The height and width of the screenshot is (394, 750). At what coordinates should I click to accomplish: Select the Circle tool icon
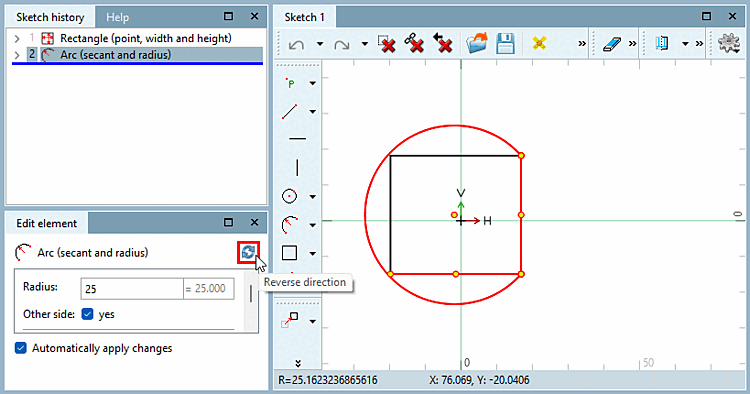pos(289,196)
